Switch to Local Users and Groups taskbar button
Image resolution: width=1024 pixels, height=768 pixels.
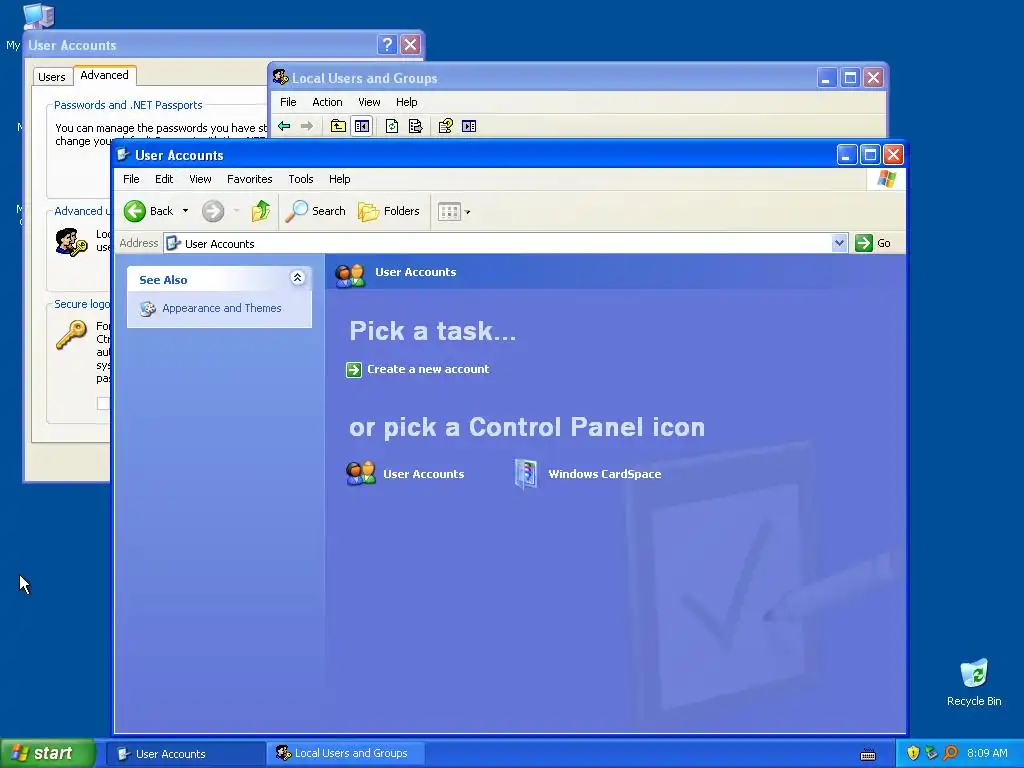point(346,754)
